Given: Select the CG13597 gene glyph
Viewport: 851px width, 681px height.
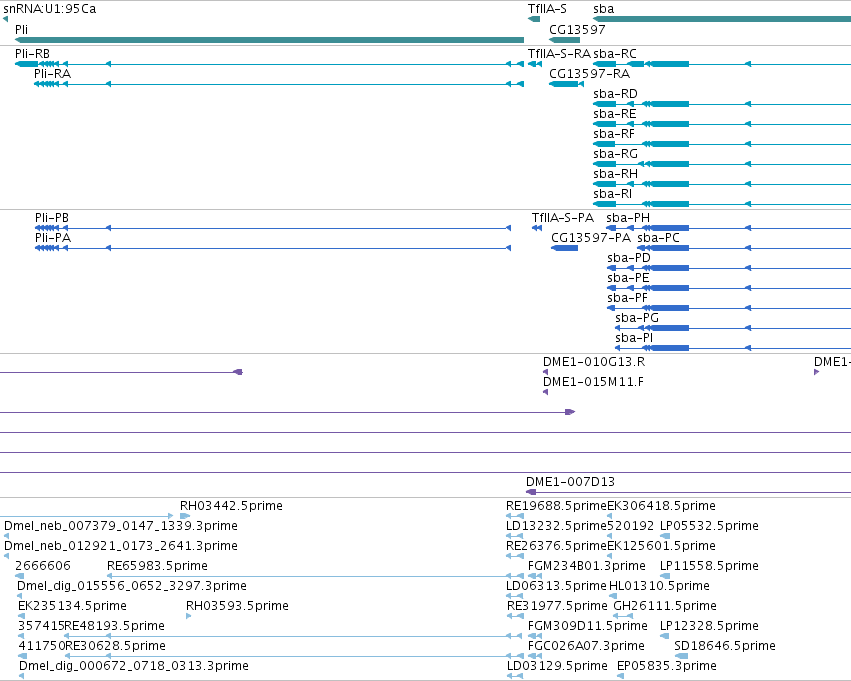Looking at the screenshot, I should tap(564, 40).
